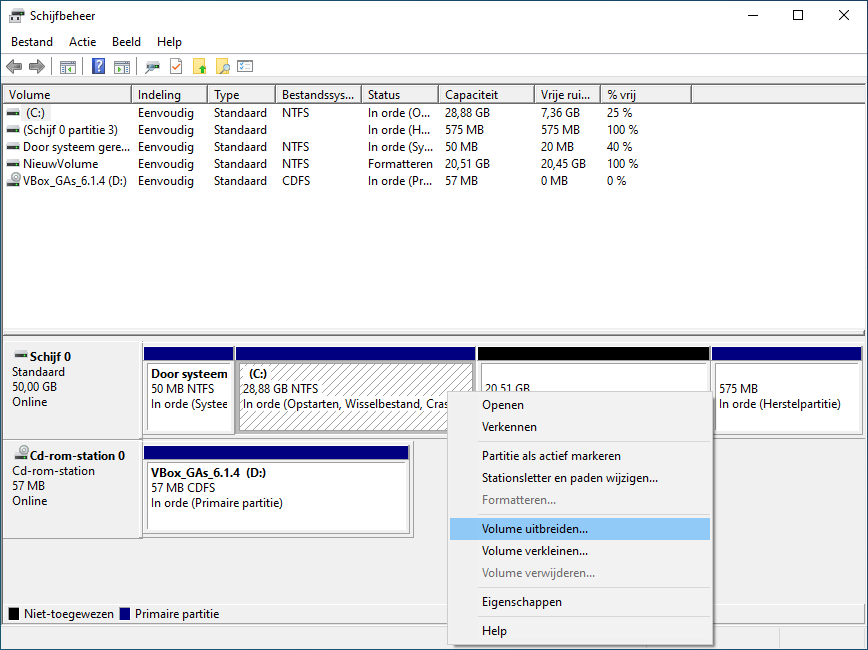This screenshot has width=868, height=650.
Task: Click the checkmark document toolbar icon
Action: click(x=176, y=67)
